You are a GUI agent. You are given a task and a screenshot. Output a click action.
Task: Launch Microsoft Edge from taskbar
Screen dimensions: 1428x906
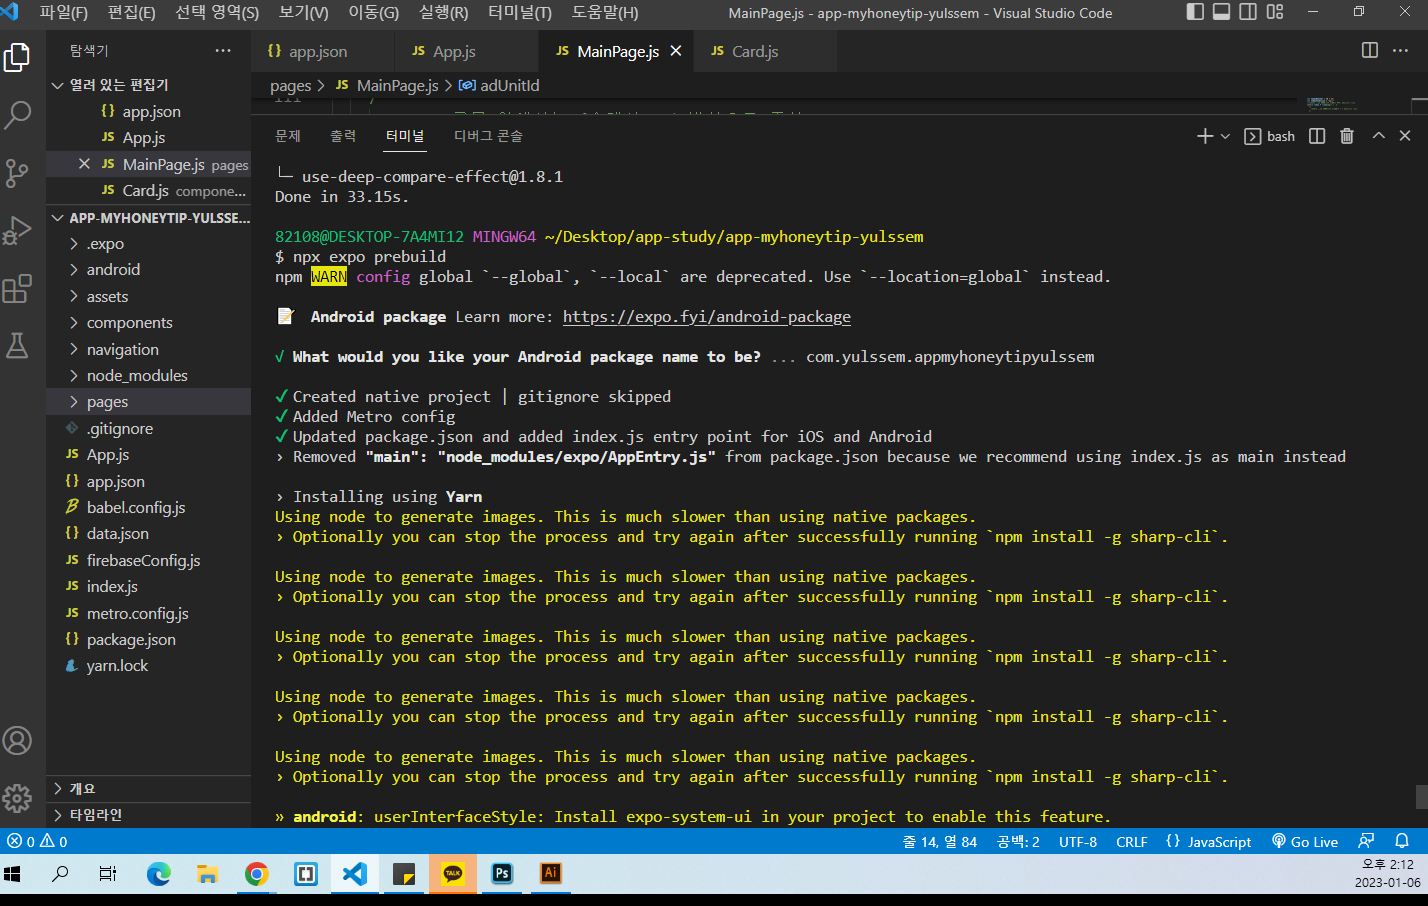click(x=159, y=874)
